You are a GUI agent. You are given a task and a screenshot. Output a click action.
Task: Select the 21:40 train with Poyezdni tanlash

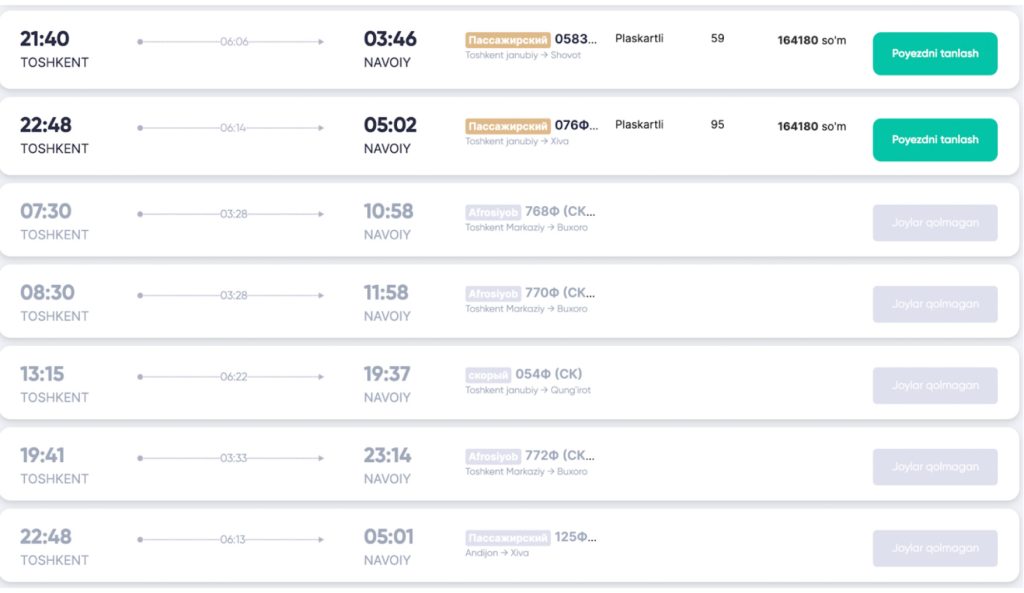click(934, 53)
